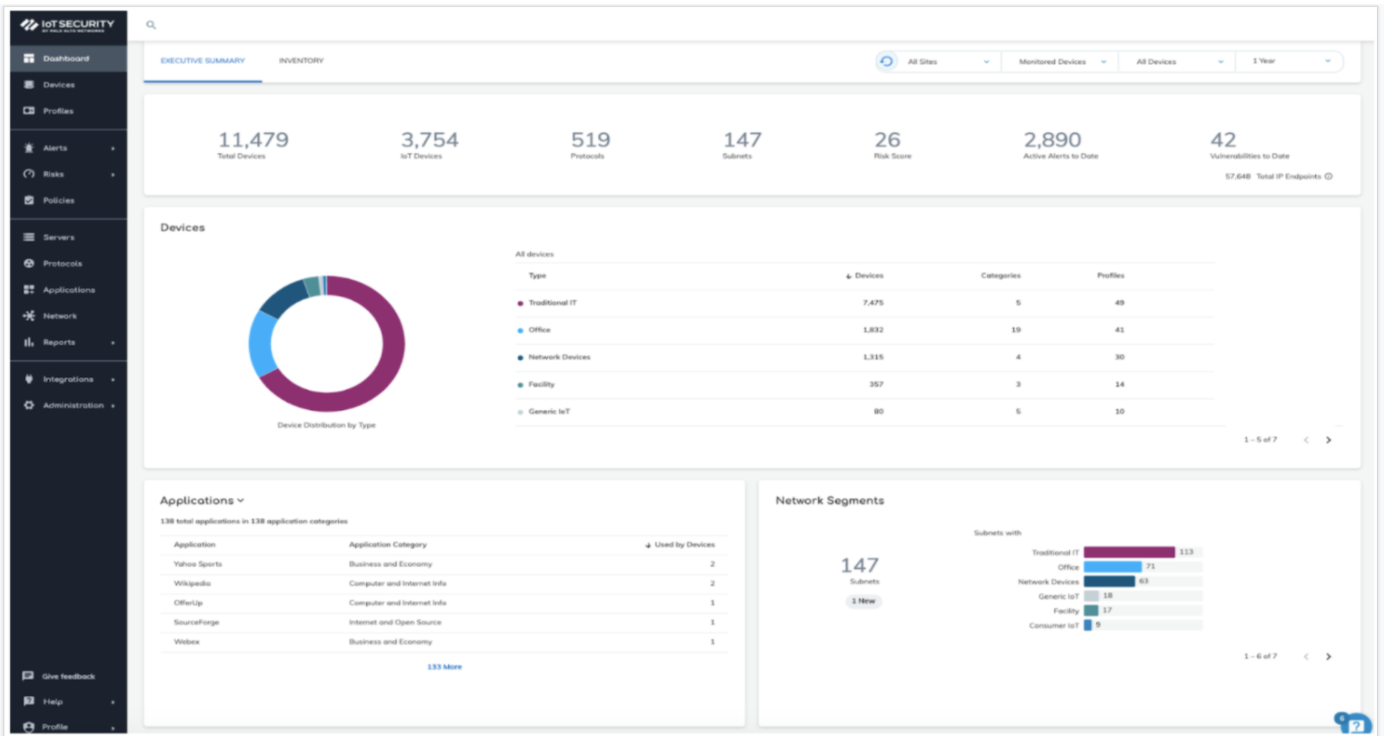The width and height of the screenshot is (1384, 740).
Task: Open the Profiles sidebar icon
Action: tap(29, 111)
